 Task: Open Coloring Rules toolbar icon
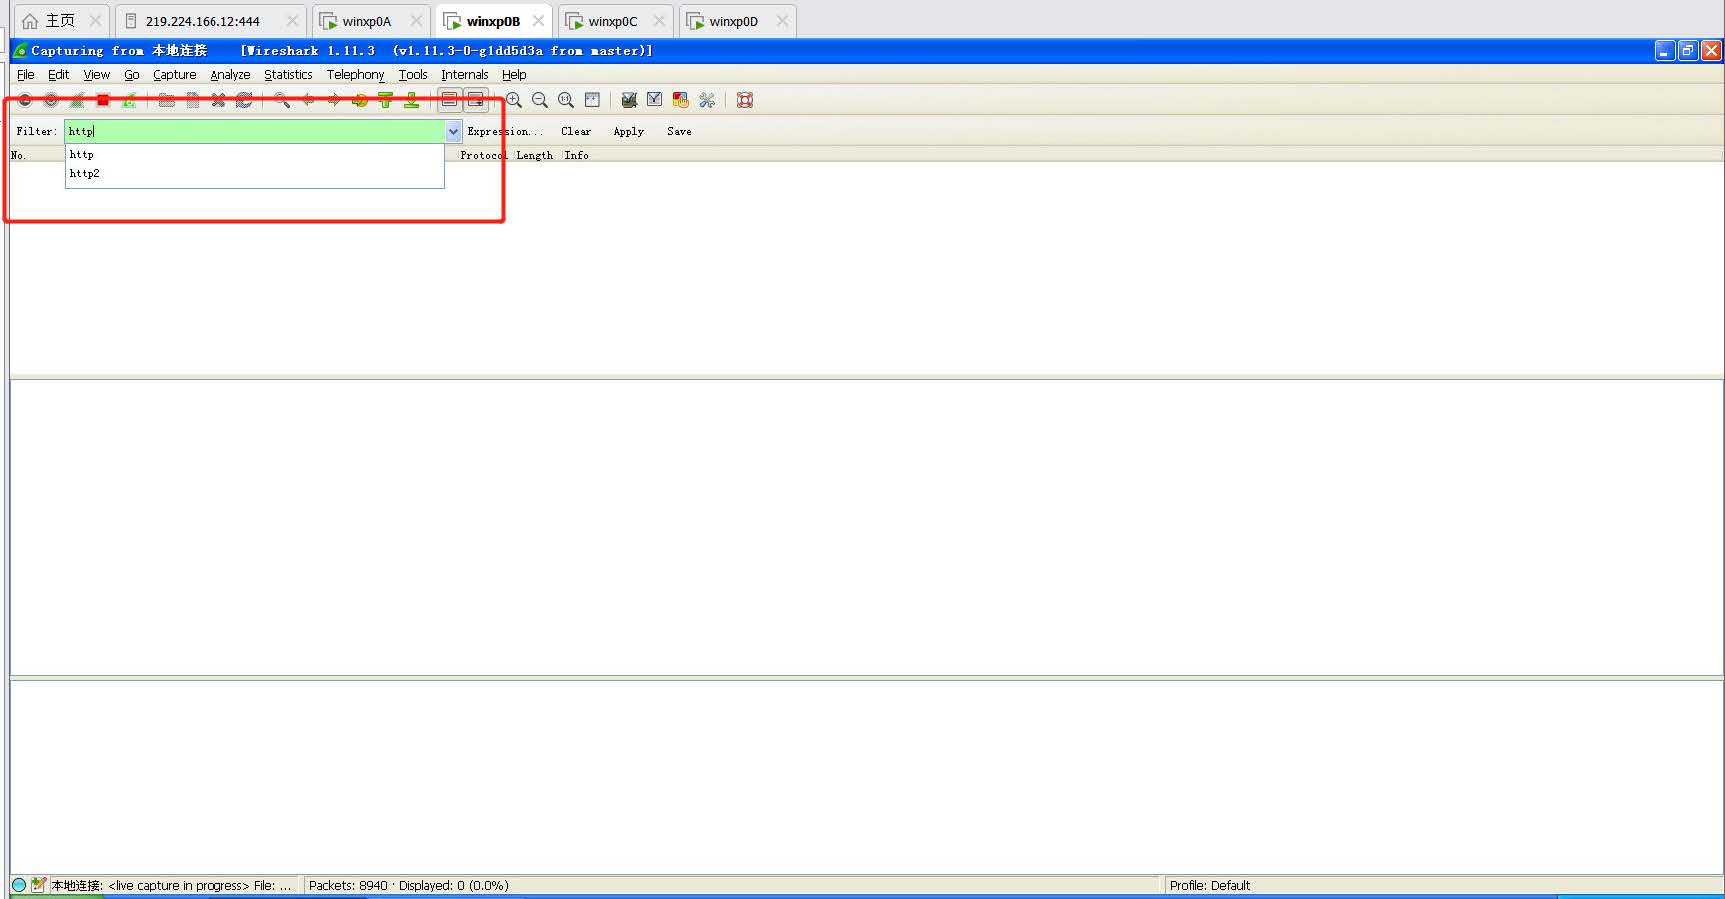click(681, 100)
